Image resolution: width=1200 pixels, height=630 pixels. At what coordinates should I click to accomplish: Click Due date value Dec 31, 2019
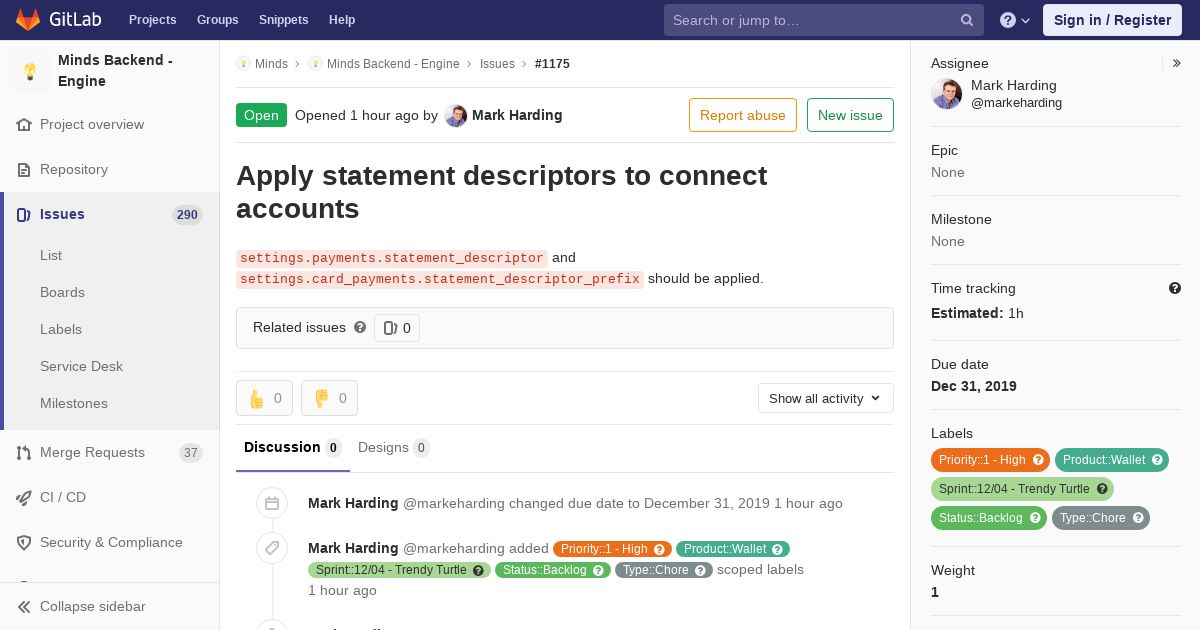[974, 387]
